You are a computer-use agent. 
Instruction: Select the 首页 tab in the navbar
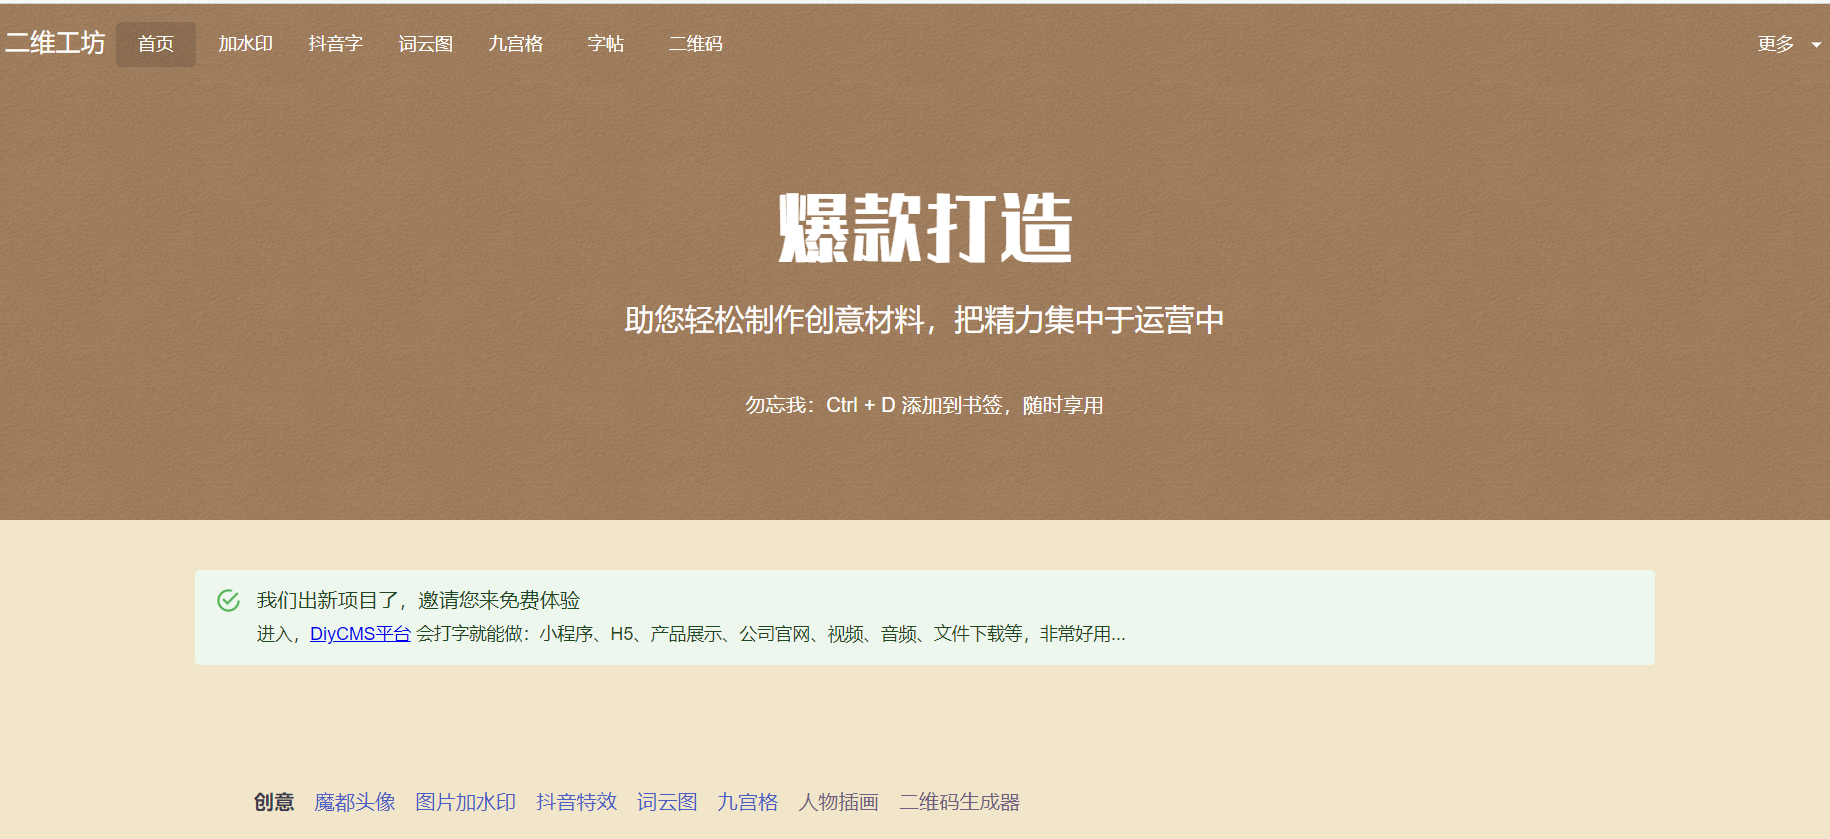[156, 44]
